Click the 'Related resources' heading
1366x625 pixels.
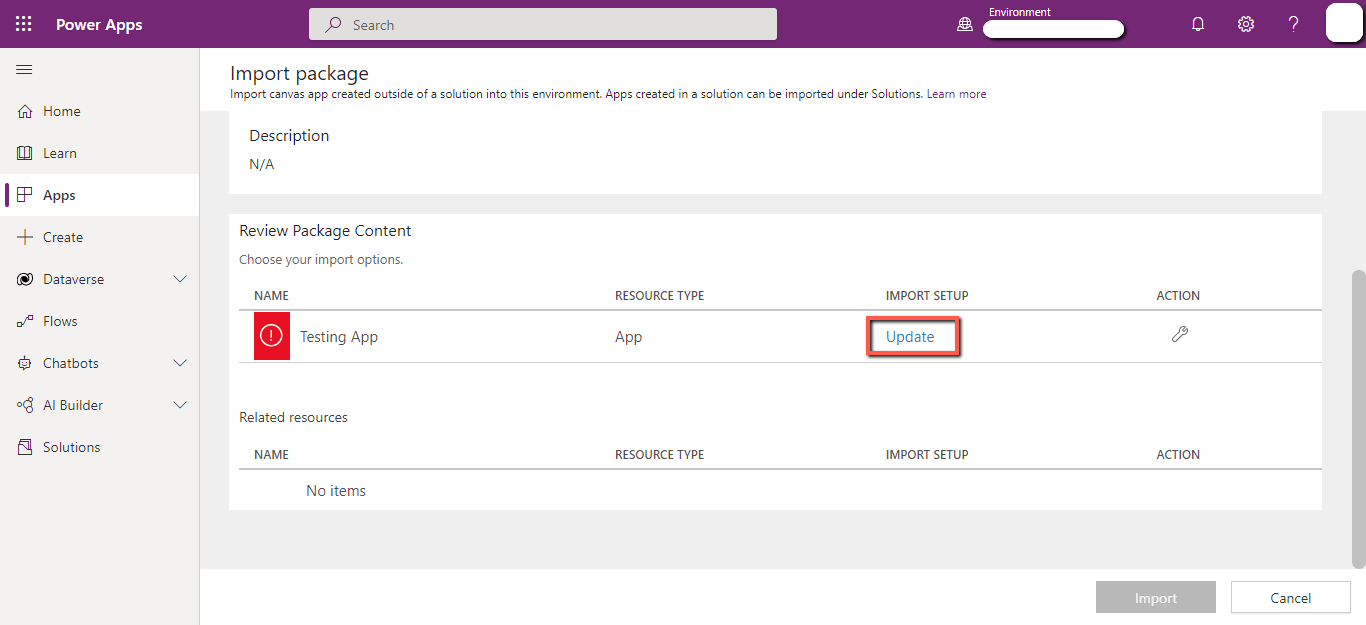pyautogui.click(x=293, y=417)
